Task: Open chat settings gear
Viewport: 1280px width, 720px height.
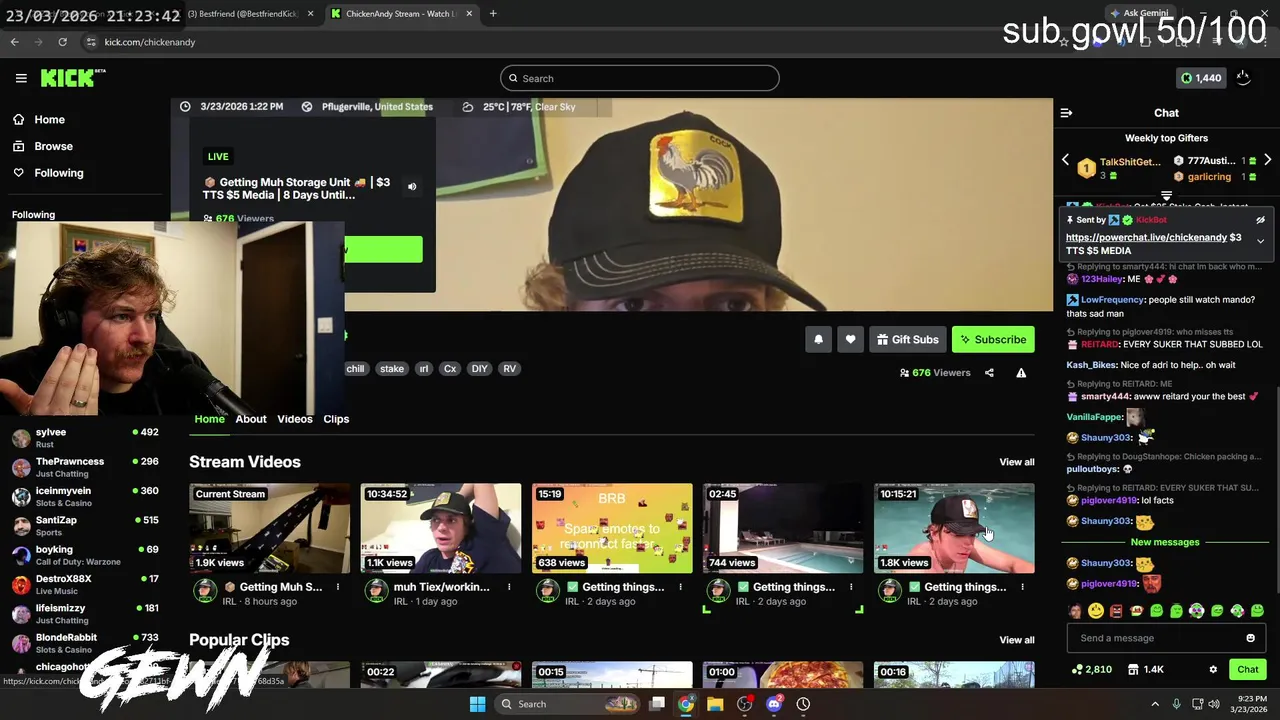Action: (1213, 670)
